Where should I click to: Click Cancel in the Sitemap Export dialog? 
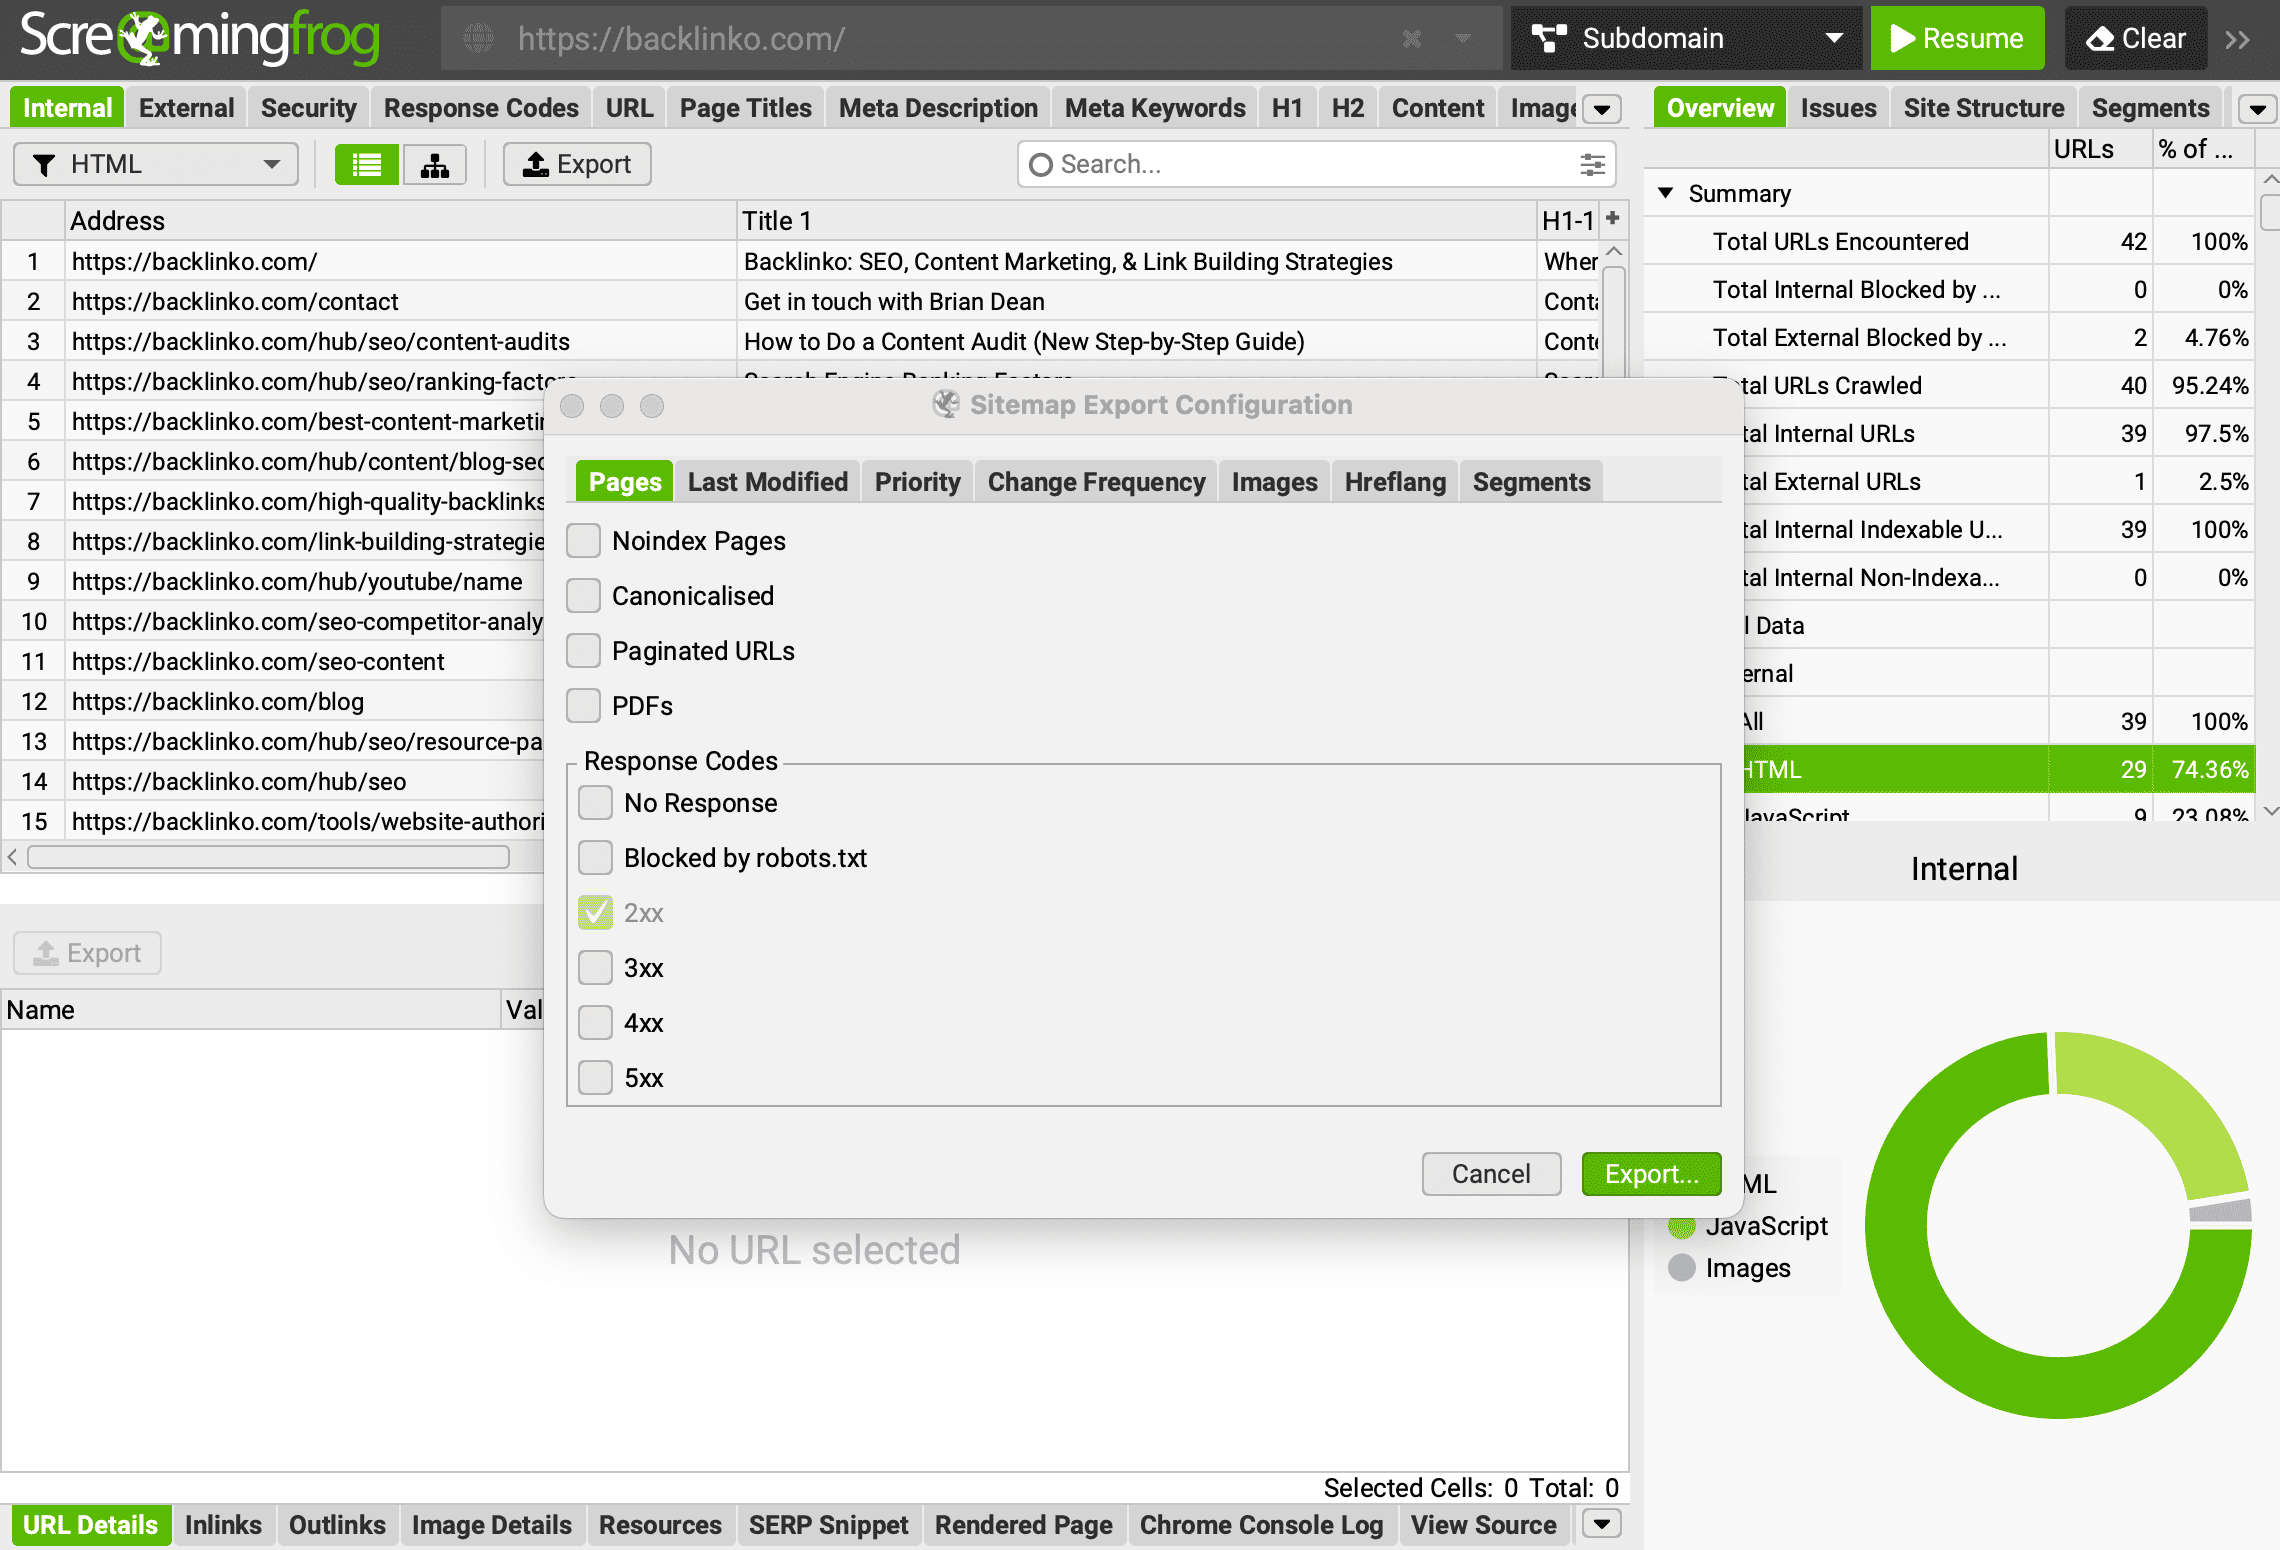[1491, 1173]
